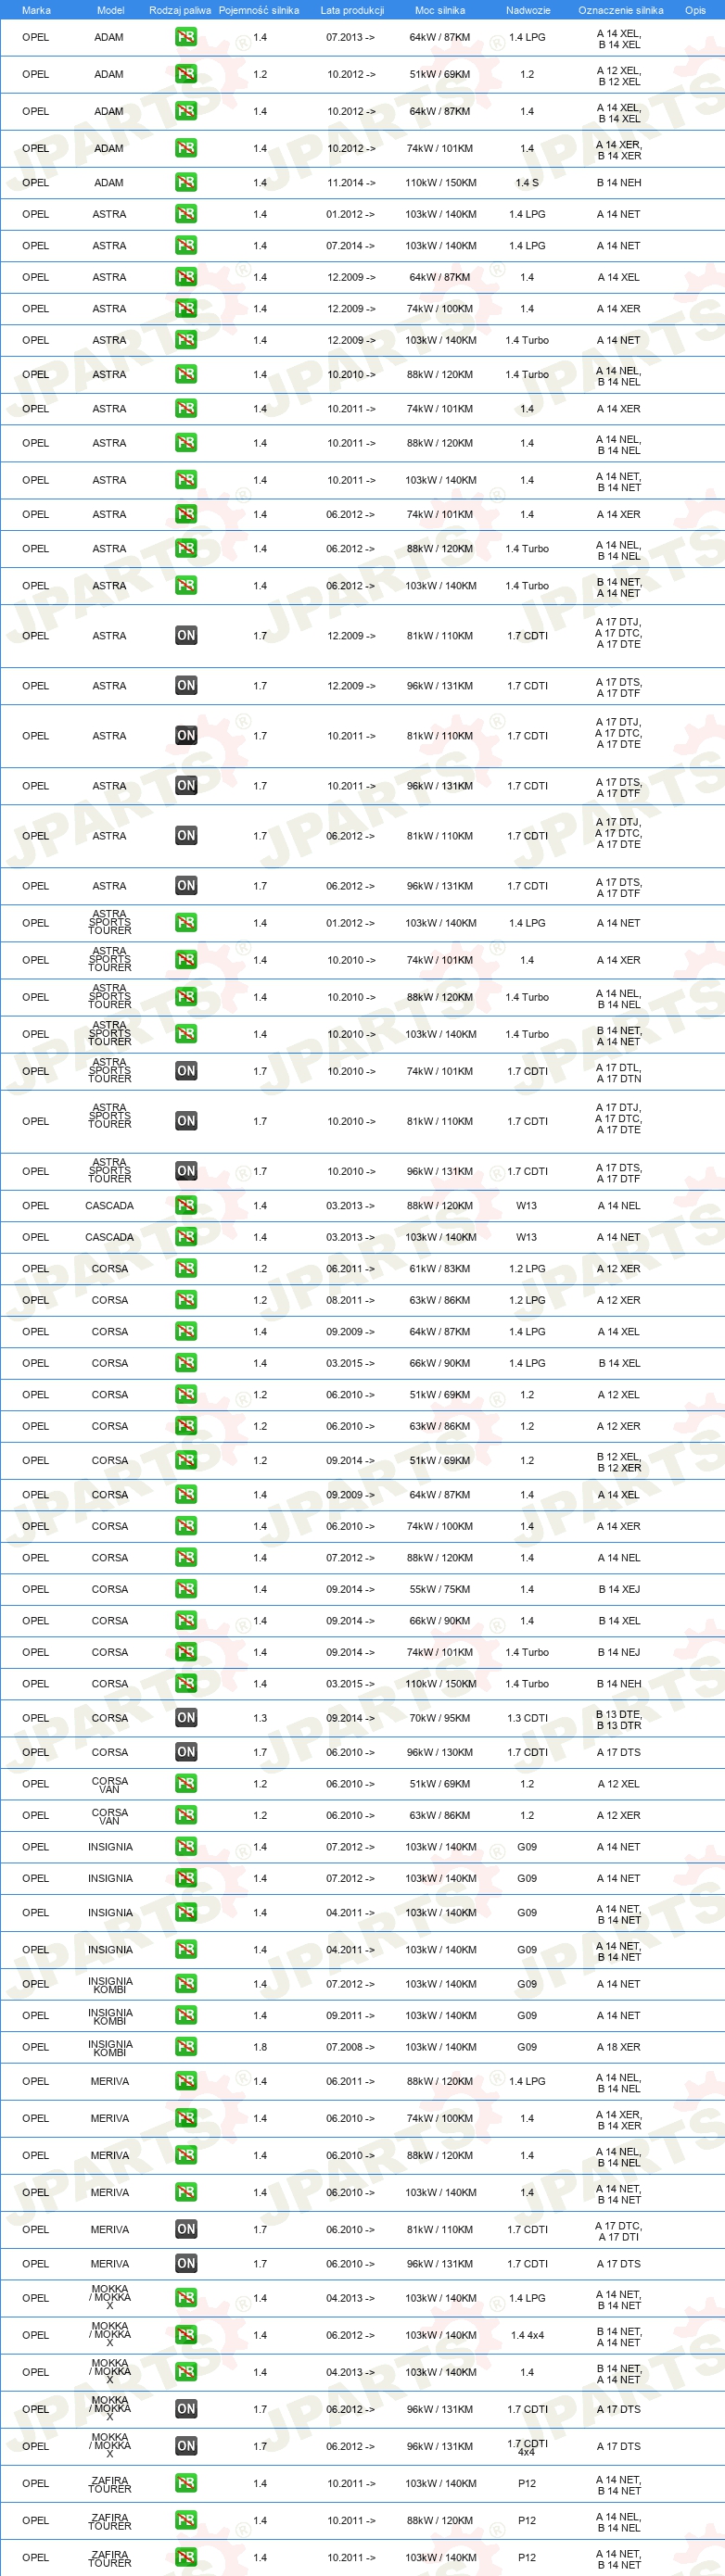725x2576 pixels.
Task: Select the '09.2011 ->' production date cell
Action: [x=351, y=2015]
